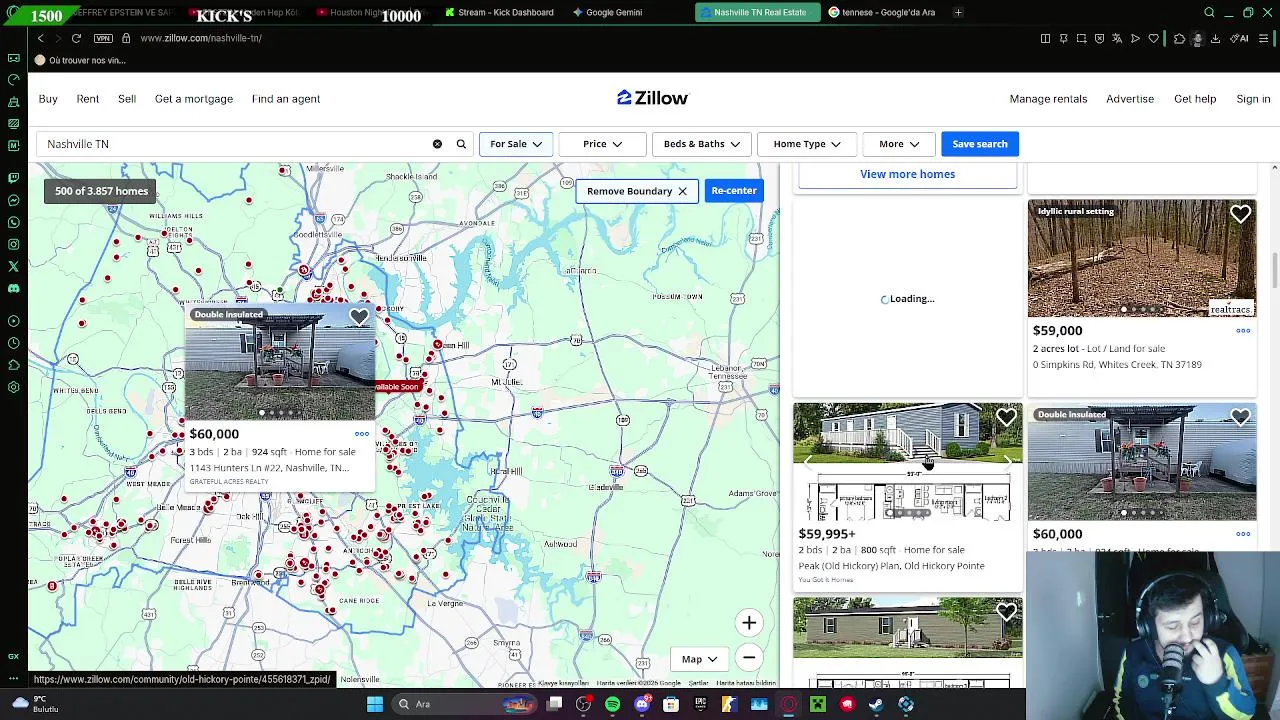Click the pinboard pin icon
1280x720 pixels.
[x=1063, y=38]
